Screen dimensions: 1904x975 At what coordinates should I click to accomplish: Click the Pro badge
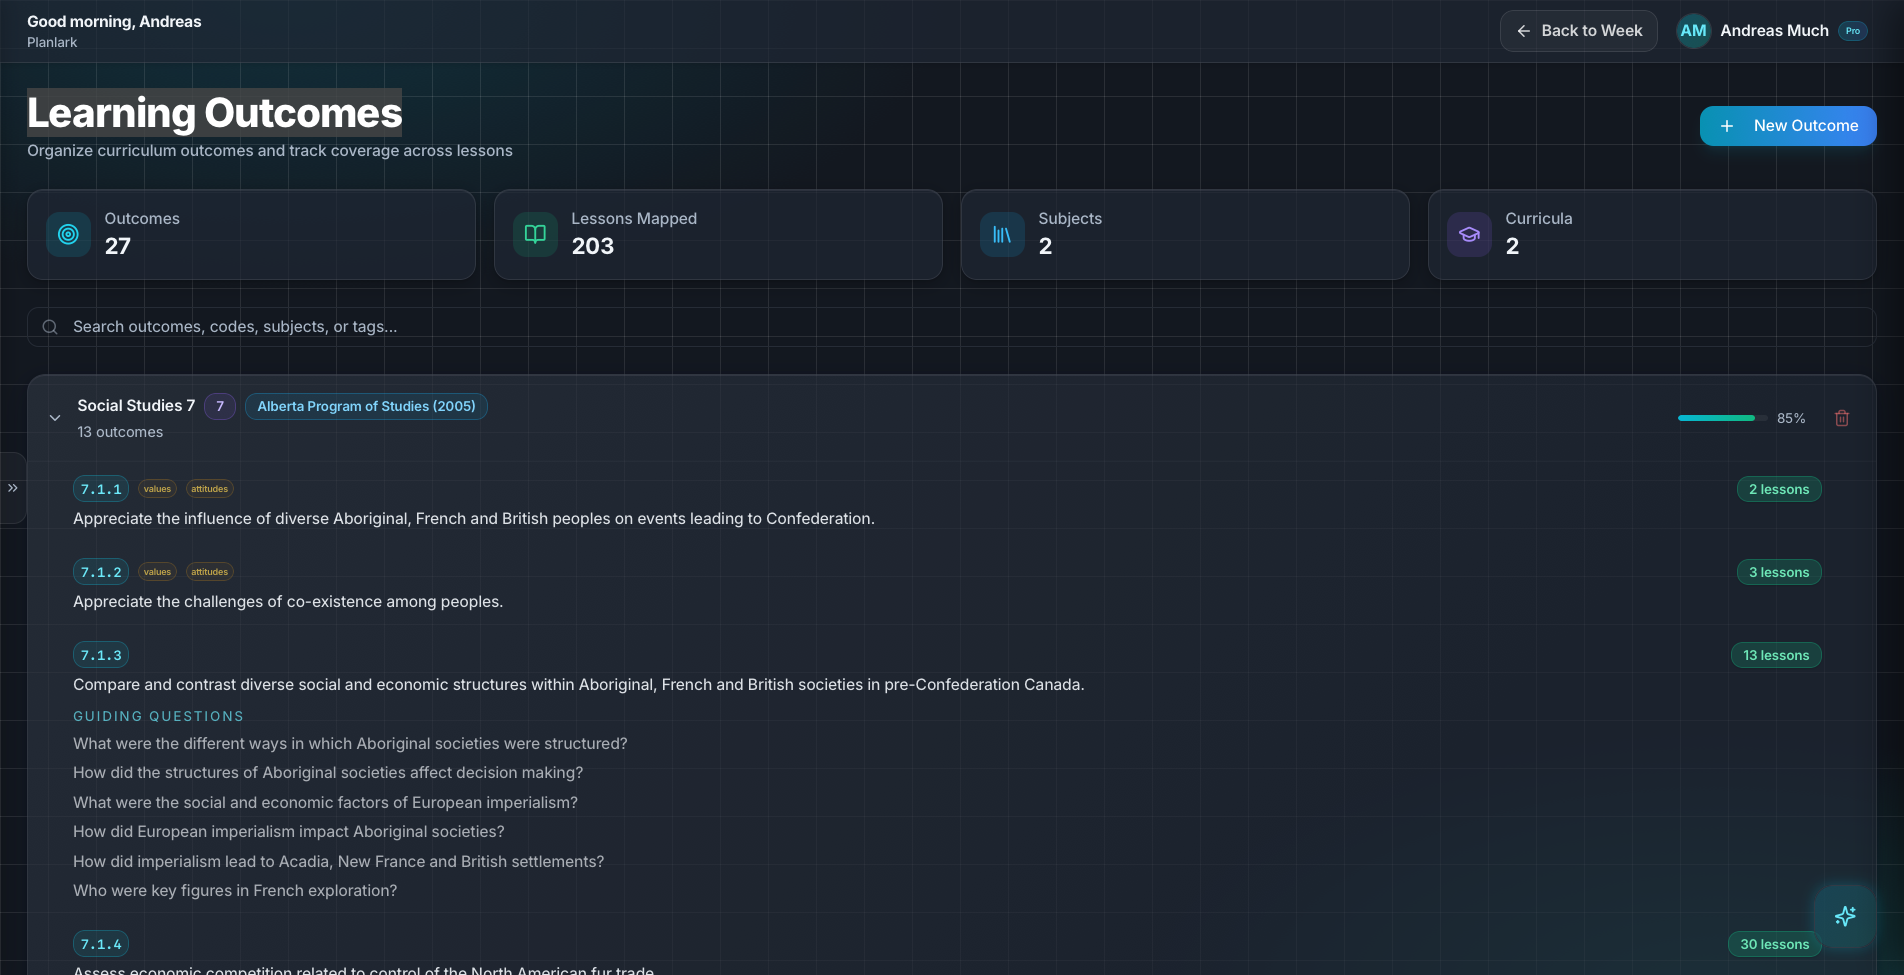1852,31
